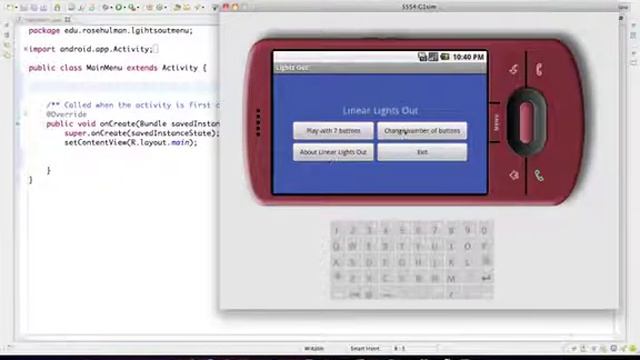
Task: Click the External Tools run icon
Action: tap(132, 7)
